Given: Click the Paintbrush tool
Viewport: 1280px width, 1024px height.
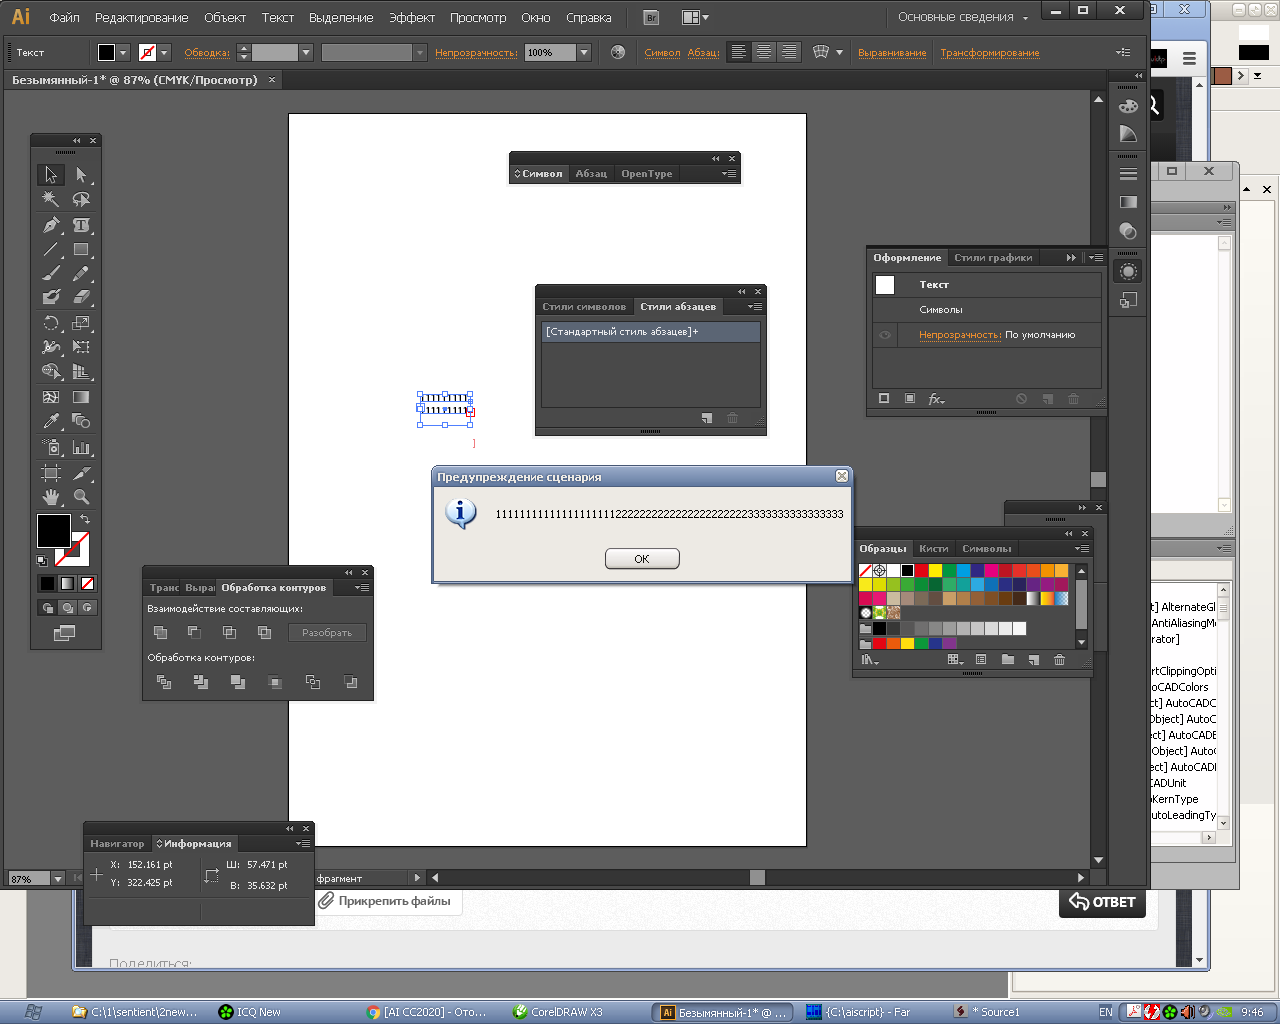Looking at the screenshot, I should tap(51, 273).
